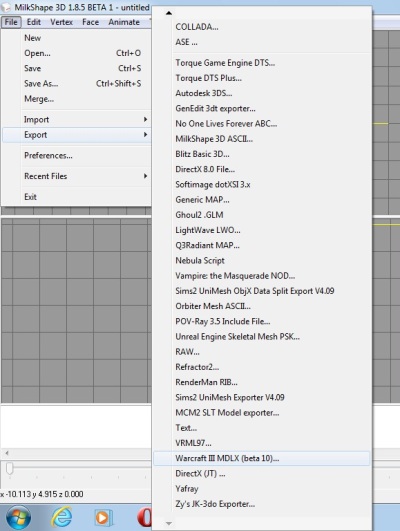
Task: Open the Animate menu
Action: coord(124,22)
